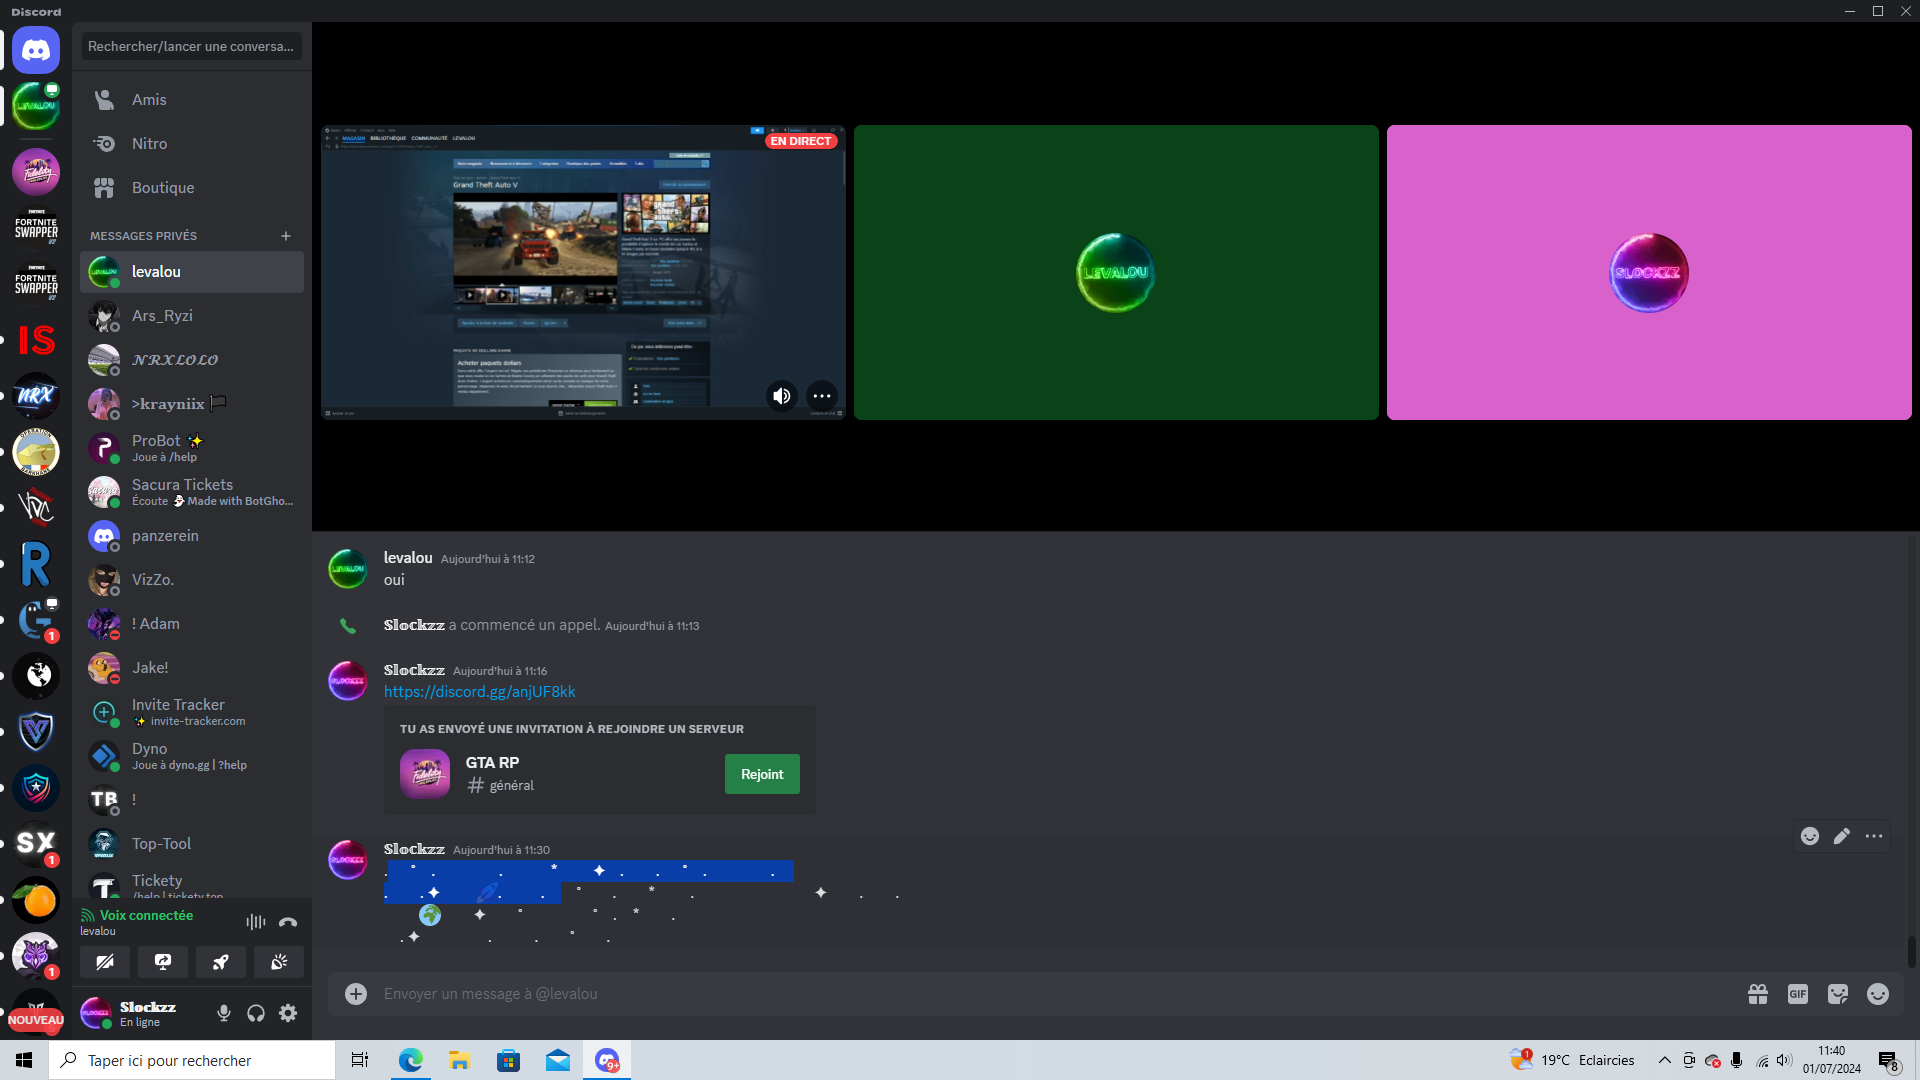Open Slockzz user profile panel
Viewport: 1920px width, 1080px height.
140,1013
